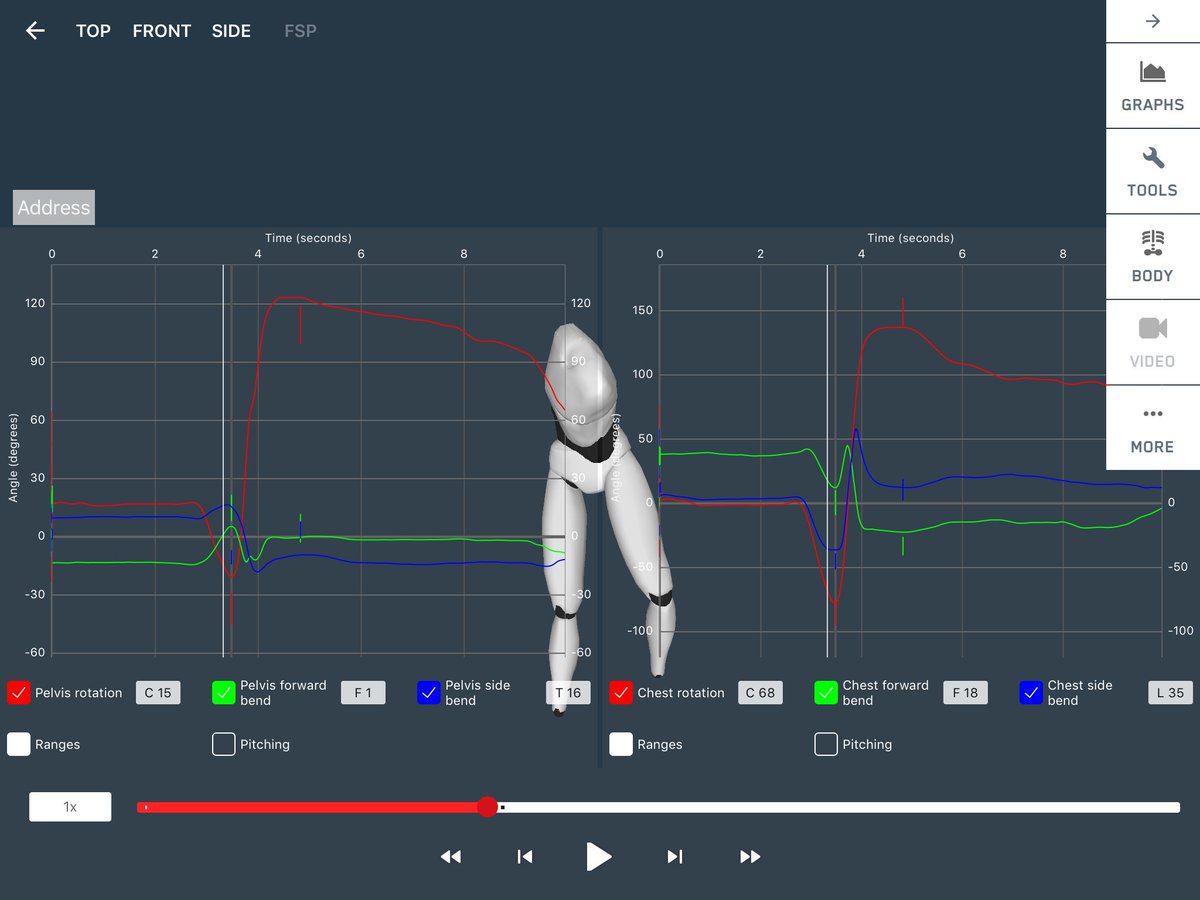
Task: Enable Pitching on the right graph
Action: pos(826,744)
